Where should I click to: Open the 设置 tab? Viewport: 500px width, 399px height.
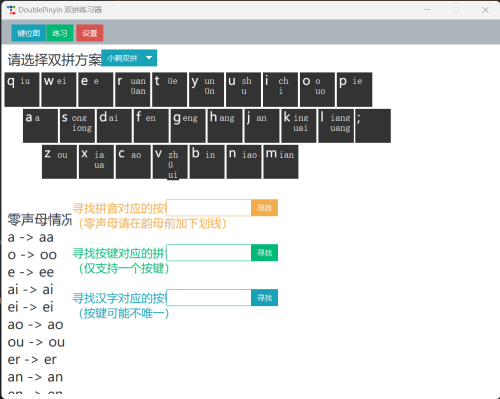89,33
